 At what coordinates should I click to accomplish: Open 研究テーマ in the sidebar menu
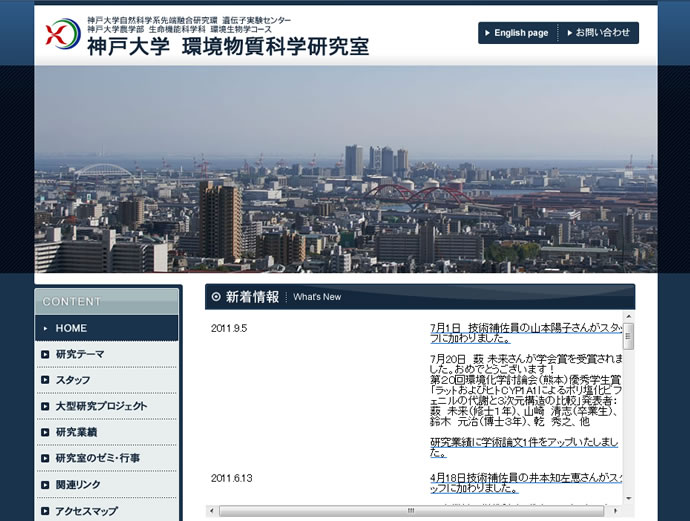(x=106, y=354)
